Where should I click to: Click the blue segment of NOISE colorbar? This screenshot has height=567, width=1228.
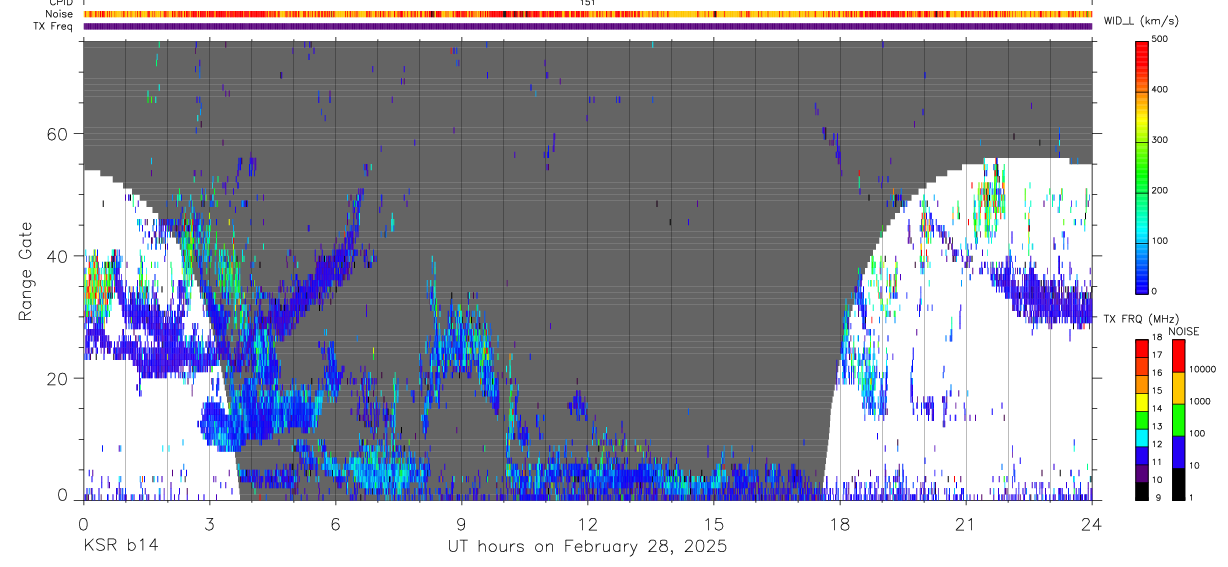click(1179, 452)
